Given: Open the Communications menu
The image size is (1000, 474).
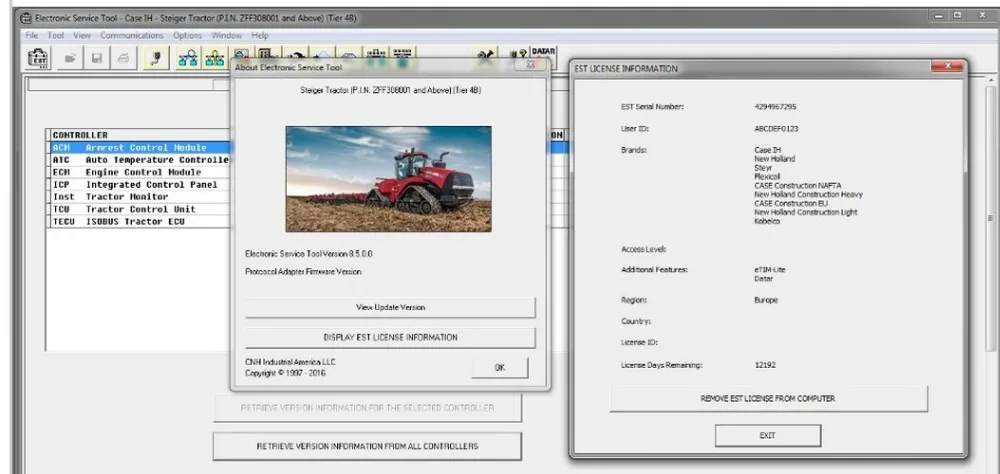Looking at the screenshot, I should pos(132,36).
